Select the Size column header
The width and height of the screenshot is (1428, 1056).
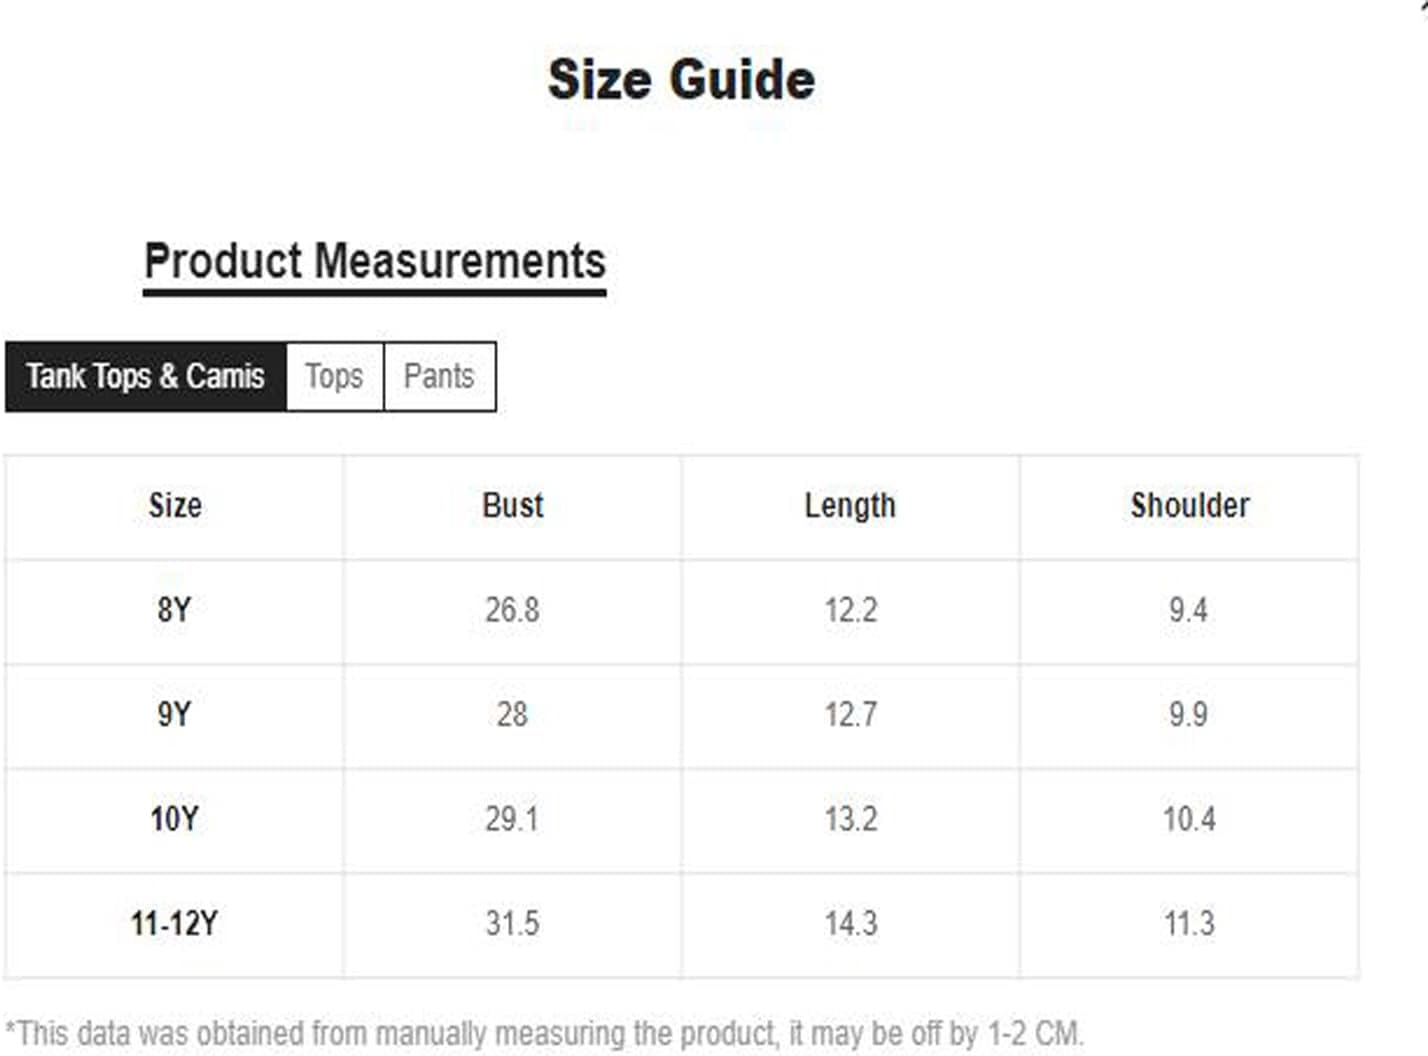click(x=175, y=506)
